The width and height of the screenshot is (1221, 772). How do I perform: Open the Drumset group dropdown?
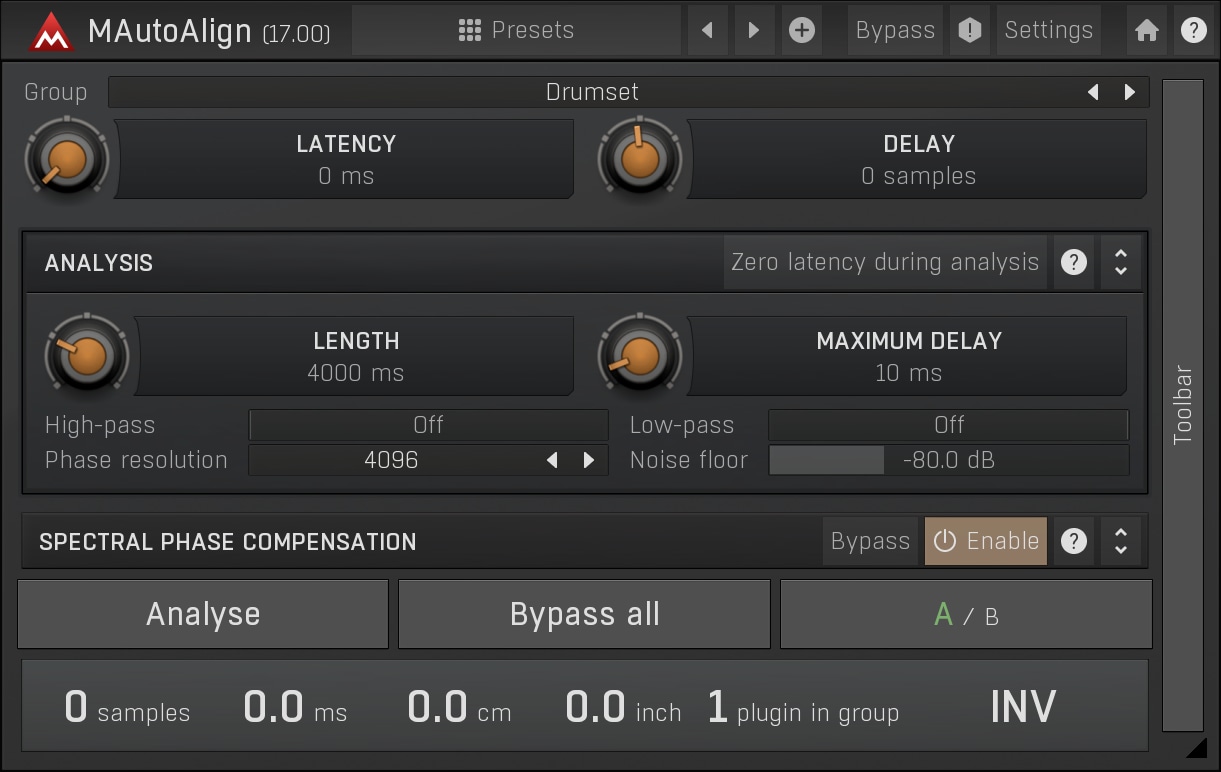[x=592, y=92]
